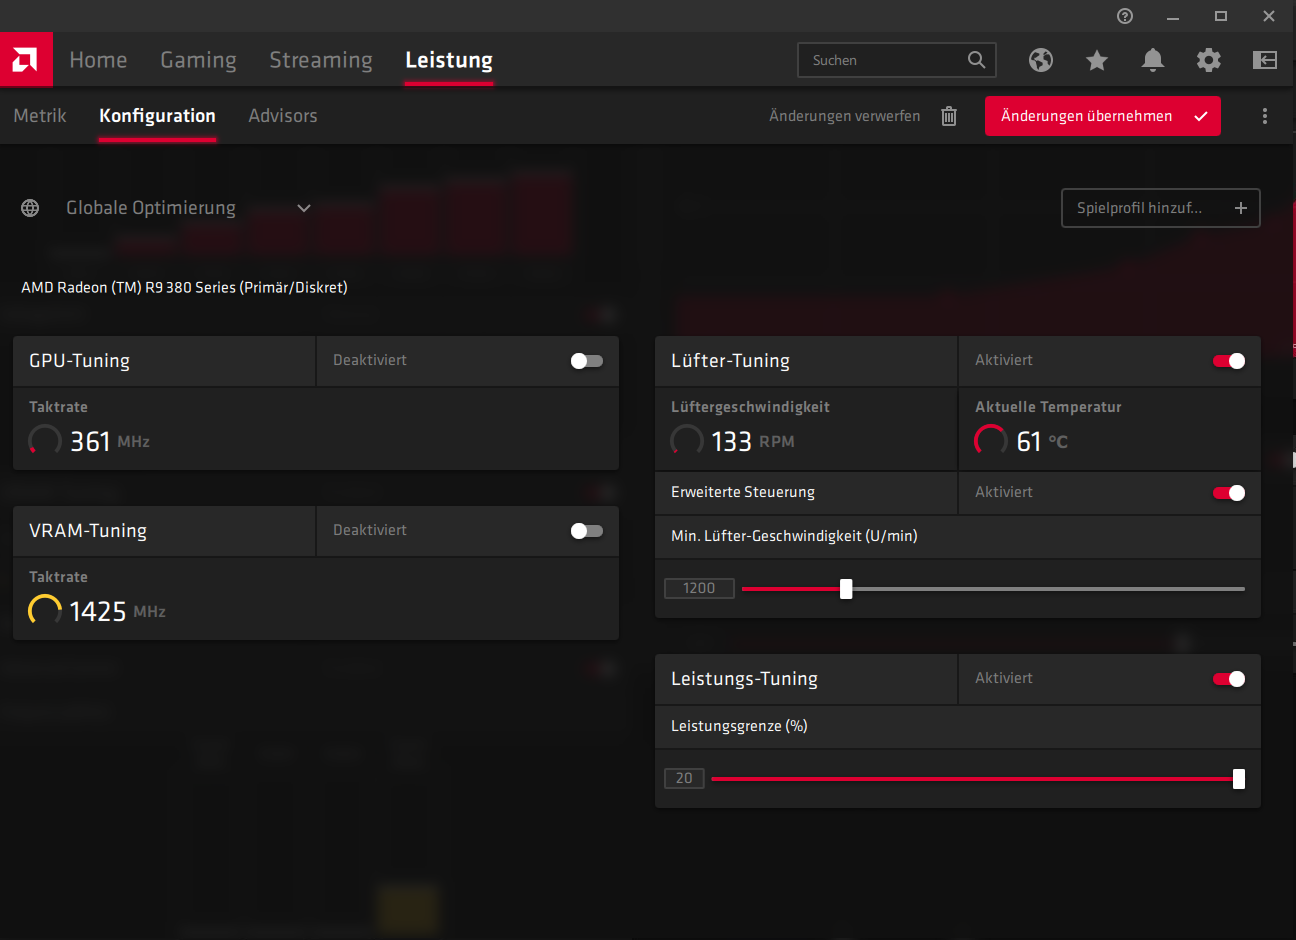1296x940 pixels.
Task: Click the GPU Taktrate gauge icon
Action: pyautogui.click(x=45, y=441)
